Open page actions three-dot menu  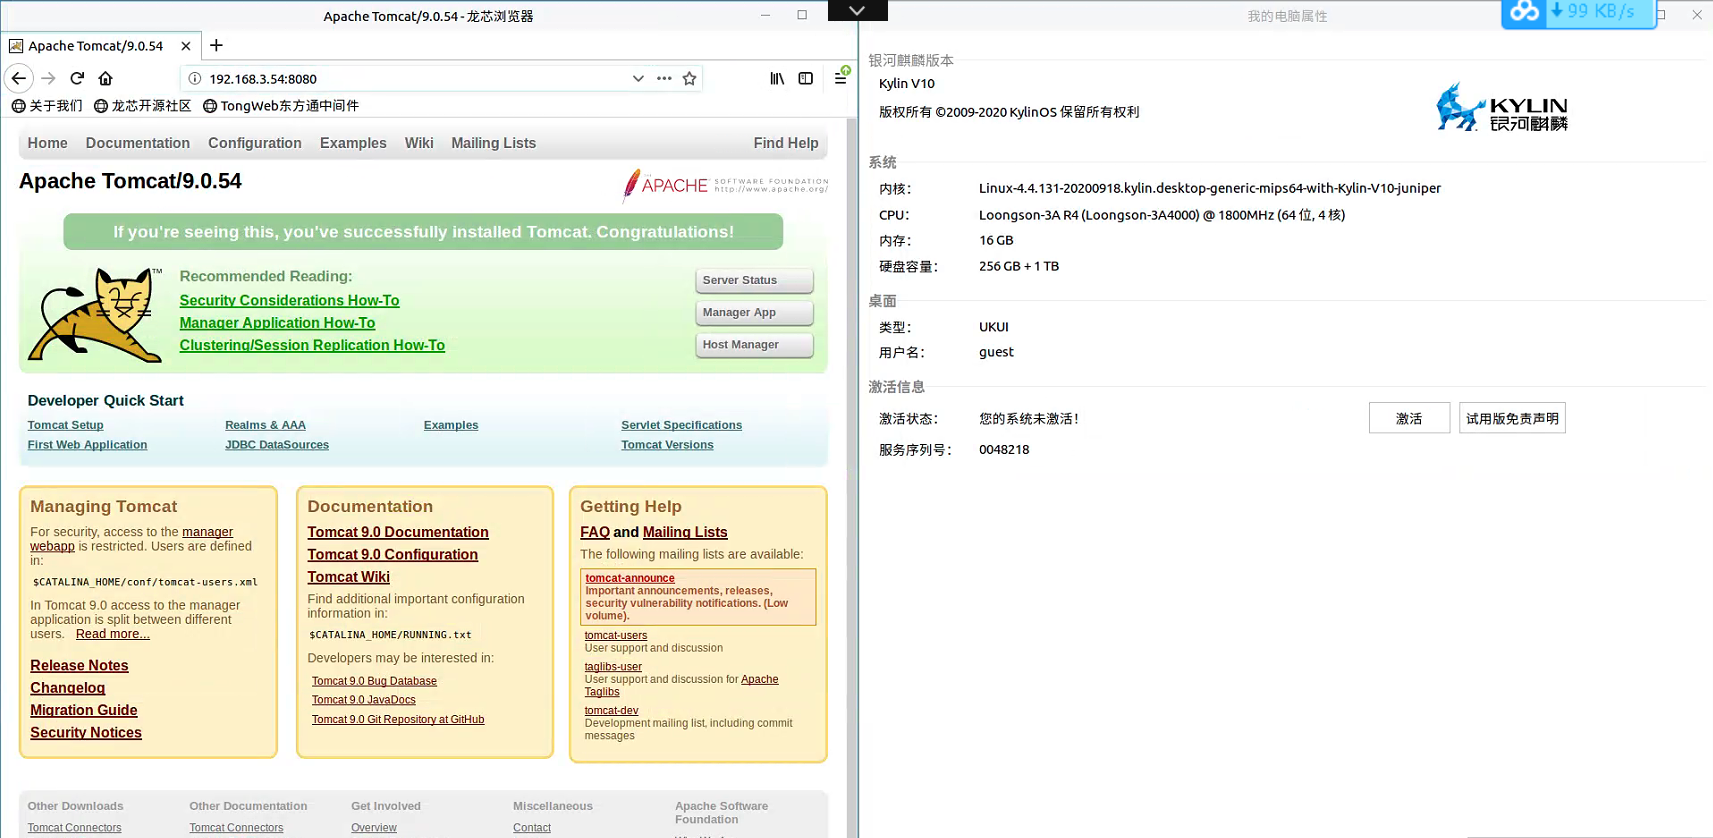(664, 78)
